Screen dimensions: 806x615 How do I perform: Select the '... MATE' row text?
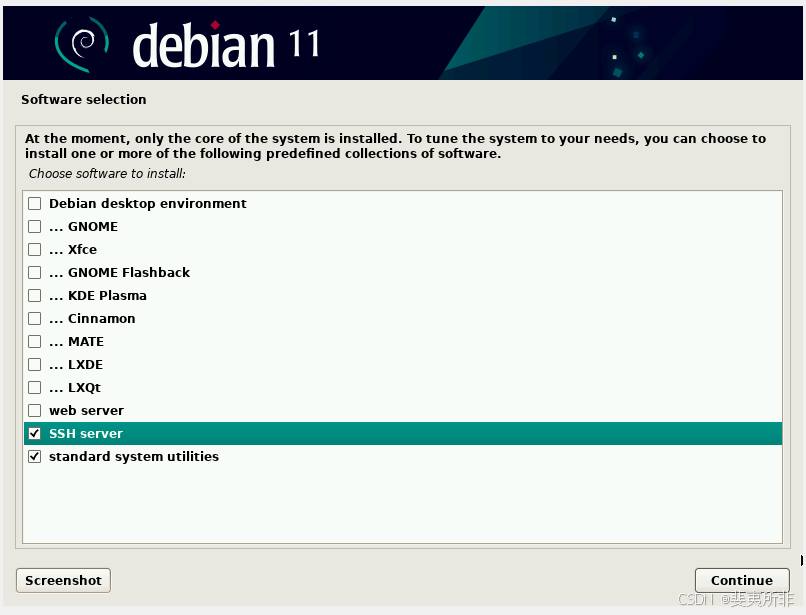click(x=77, y=341)
